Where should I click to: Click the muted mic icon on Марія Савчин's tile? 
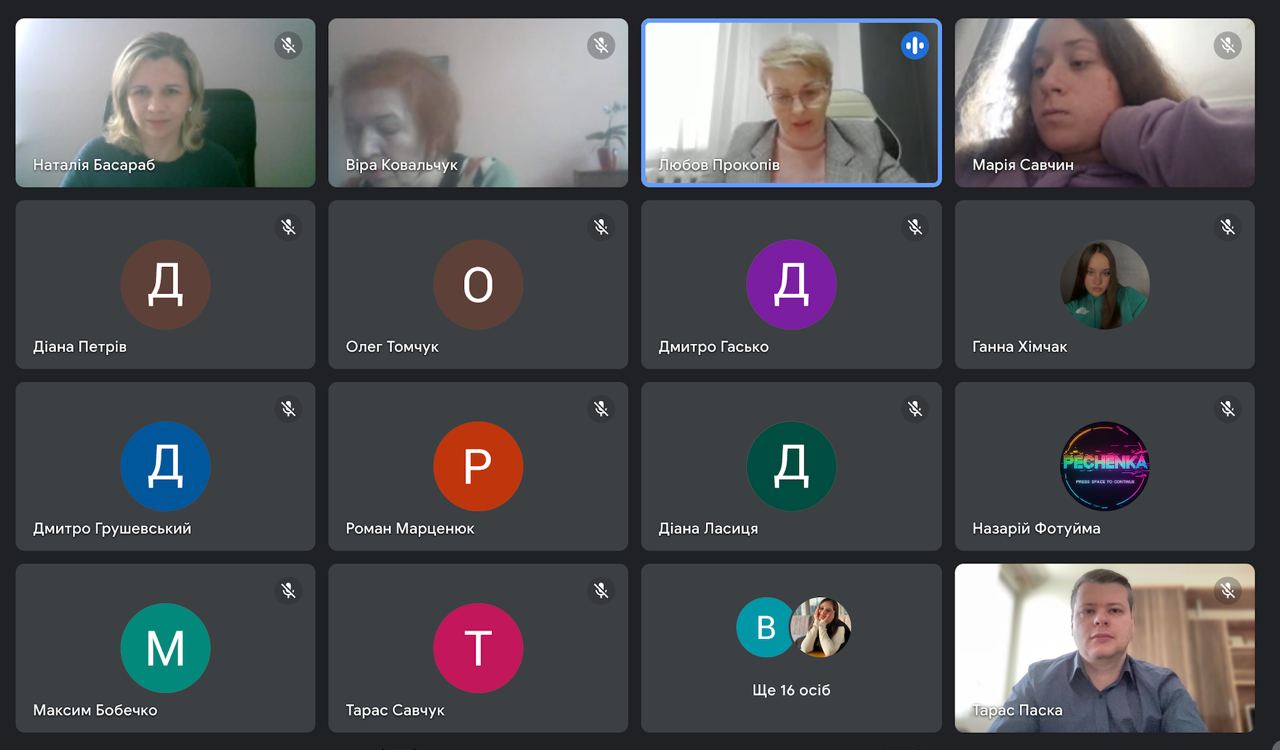tap(1227, 45)
